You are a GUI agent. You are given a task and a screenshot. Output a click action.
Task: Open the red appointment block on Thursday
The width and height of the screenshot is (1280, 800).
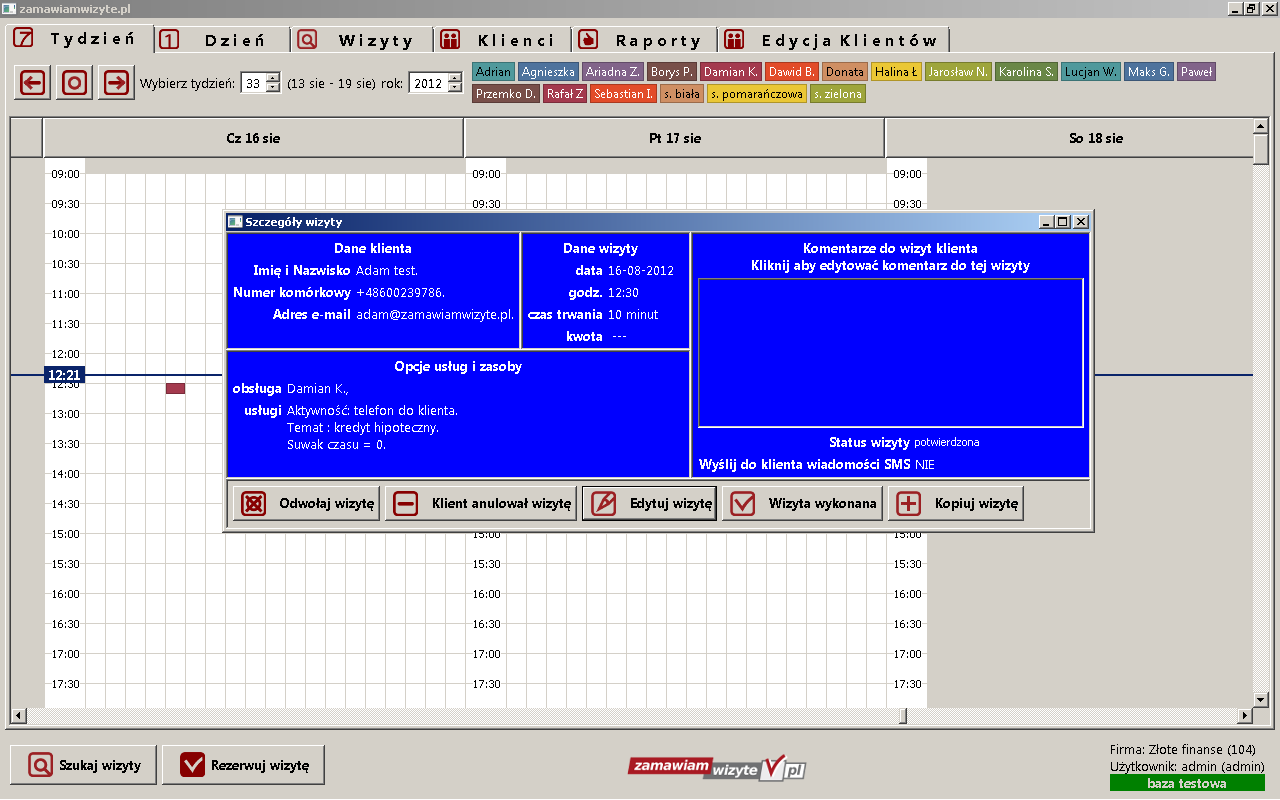coord(175,388)
